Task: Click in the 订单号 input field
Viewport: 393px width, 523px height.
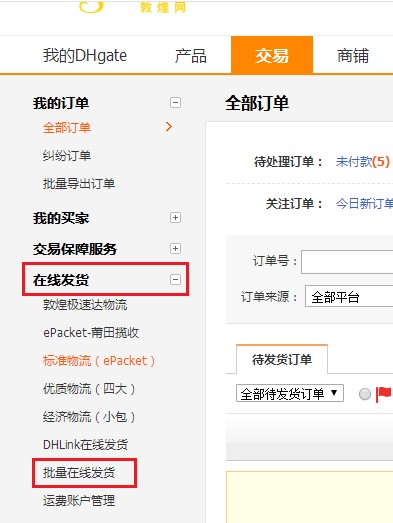Action: 347,262
